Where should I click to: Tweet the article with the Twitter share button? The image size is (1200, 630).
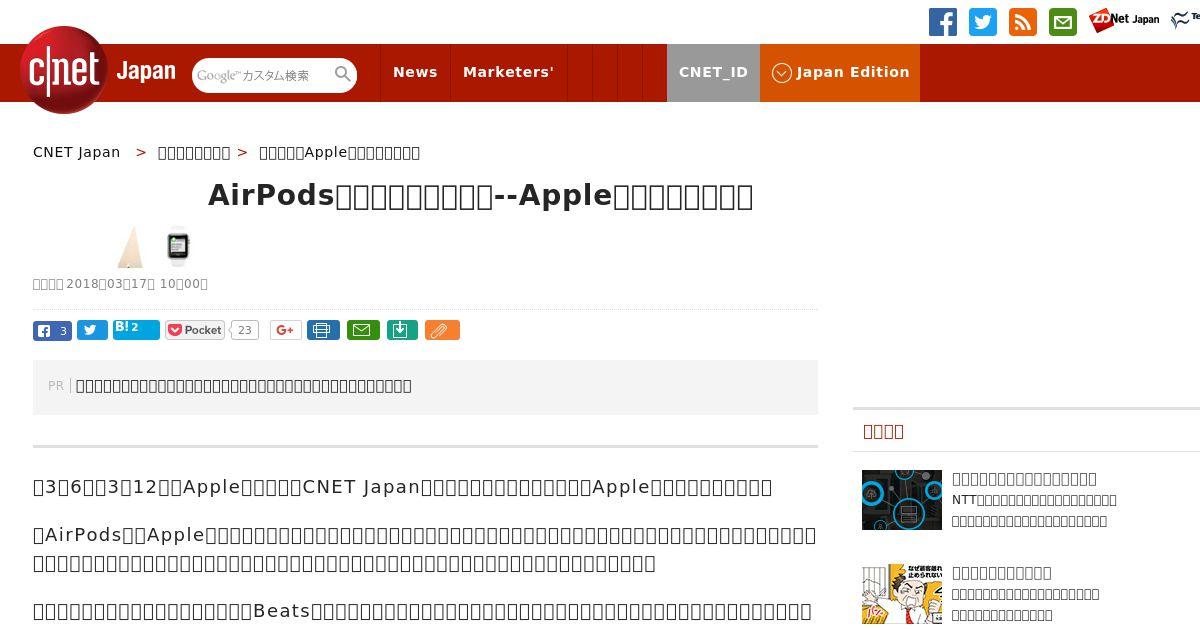tap(92, 330)
